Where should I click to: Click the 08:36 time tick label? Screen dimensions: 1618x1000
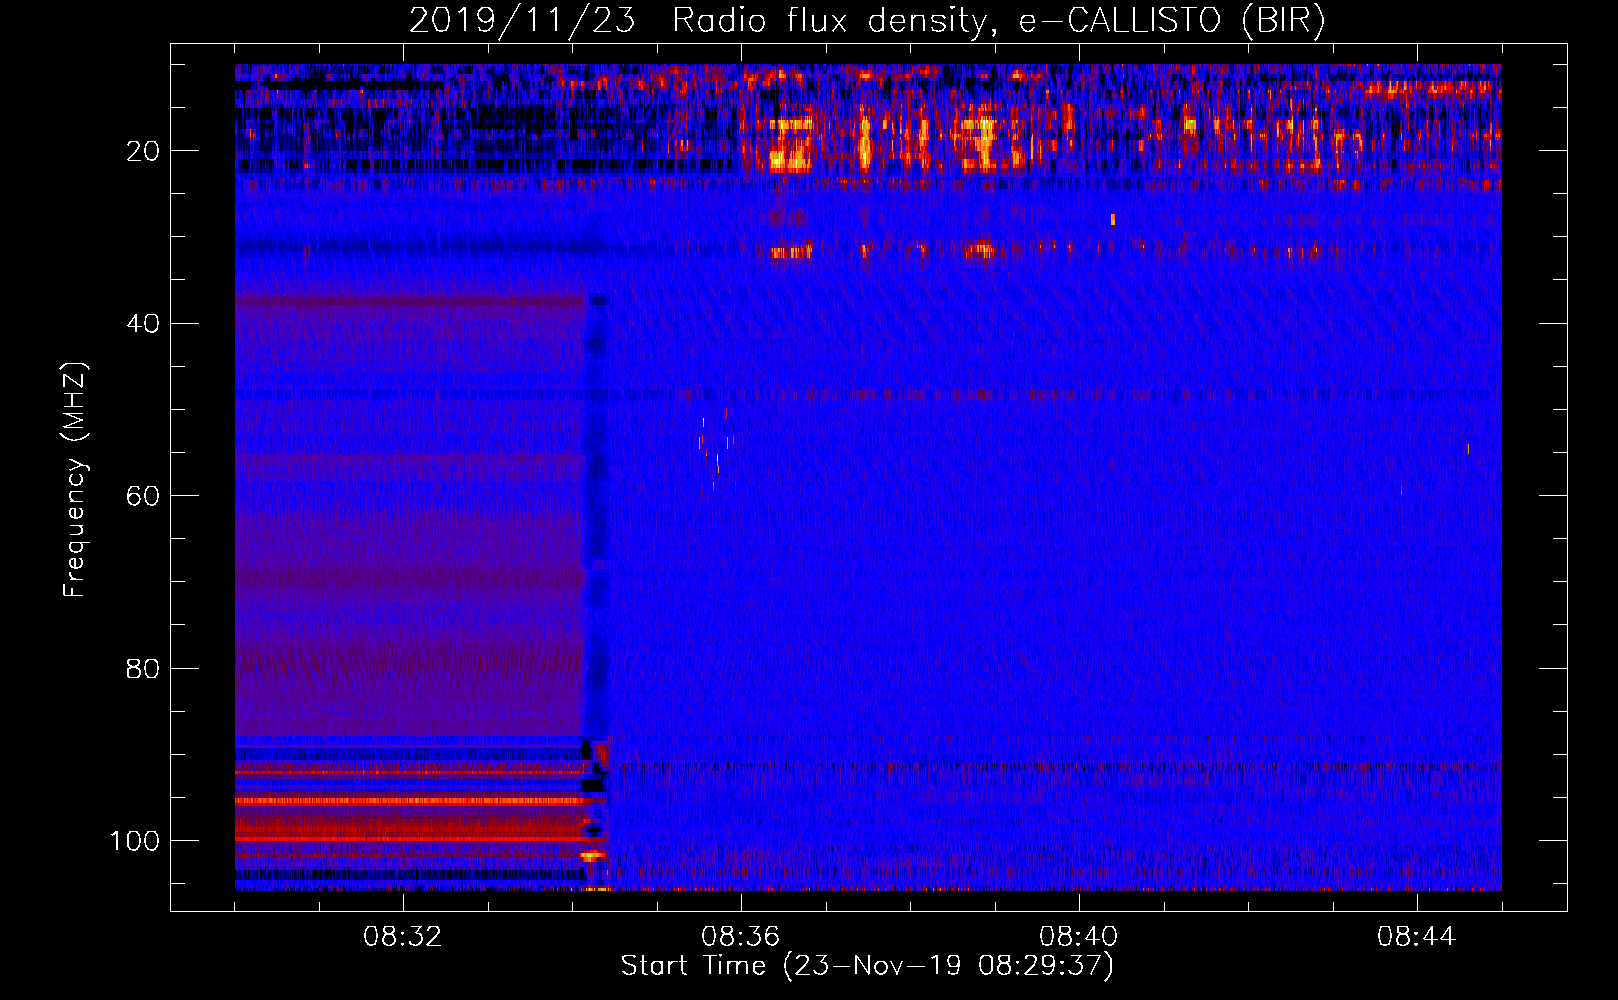(741, 937)
